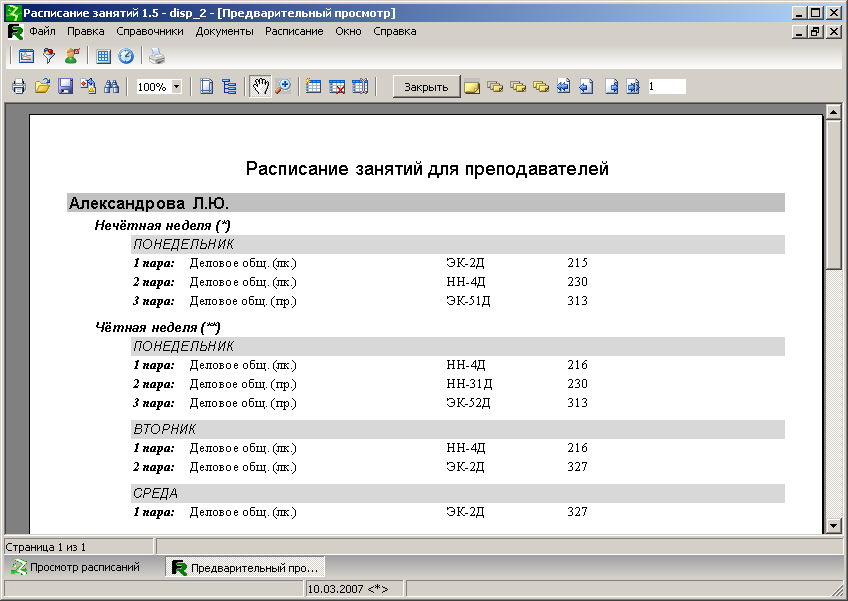This screenshot has height=601, width=848.
Task: Click the delete page icon with red X
Action: [x=337, y=87]
